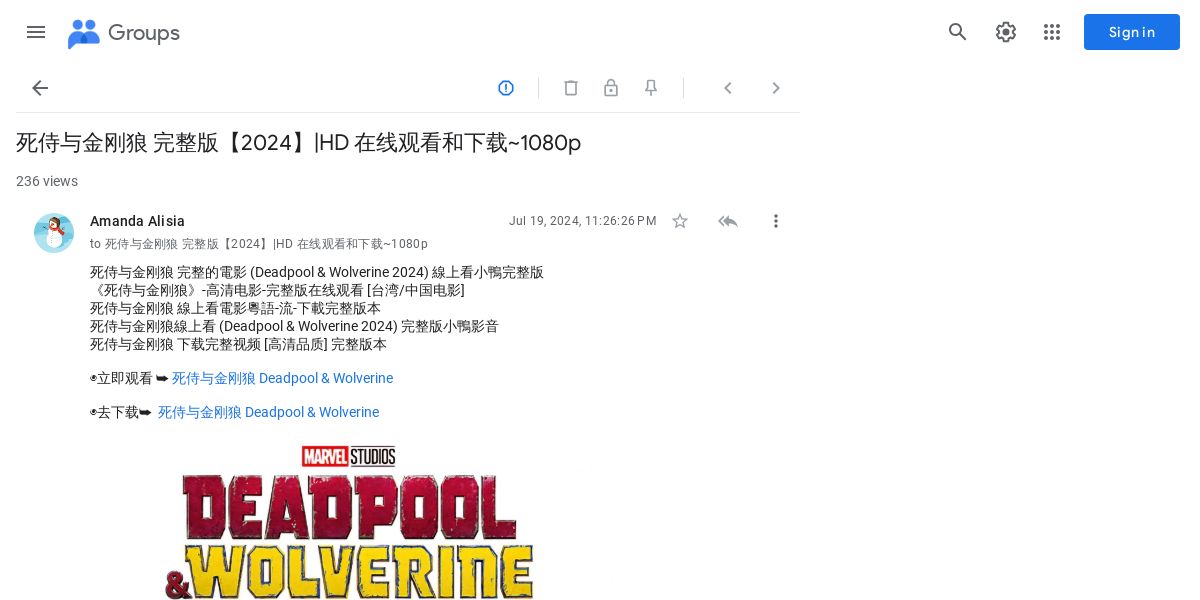
Task: Go back with the left arrow
Action: coord(40,88)
